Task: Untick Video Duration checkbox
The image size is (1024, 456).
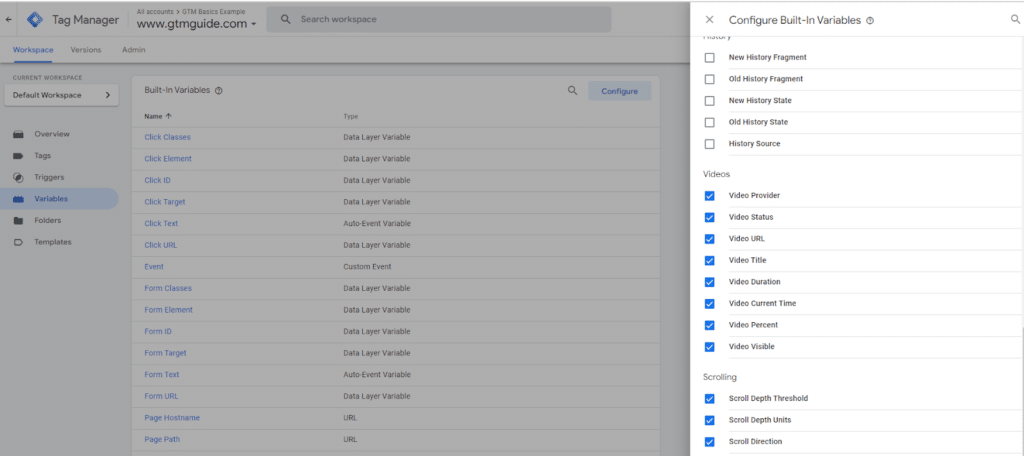Action: [710, 282]
